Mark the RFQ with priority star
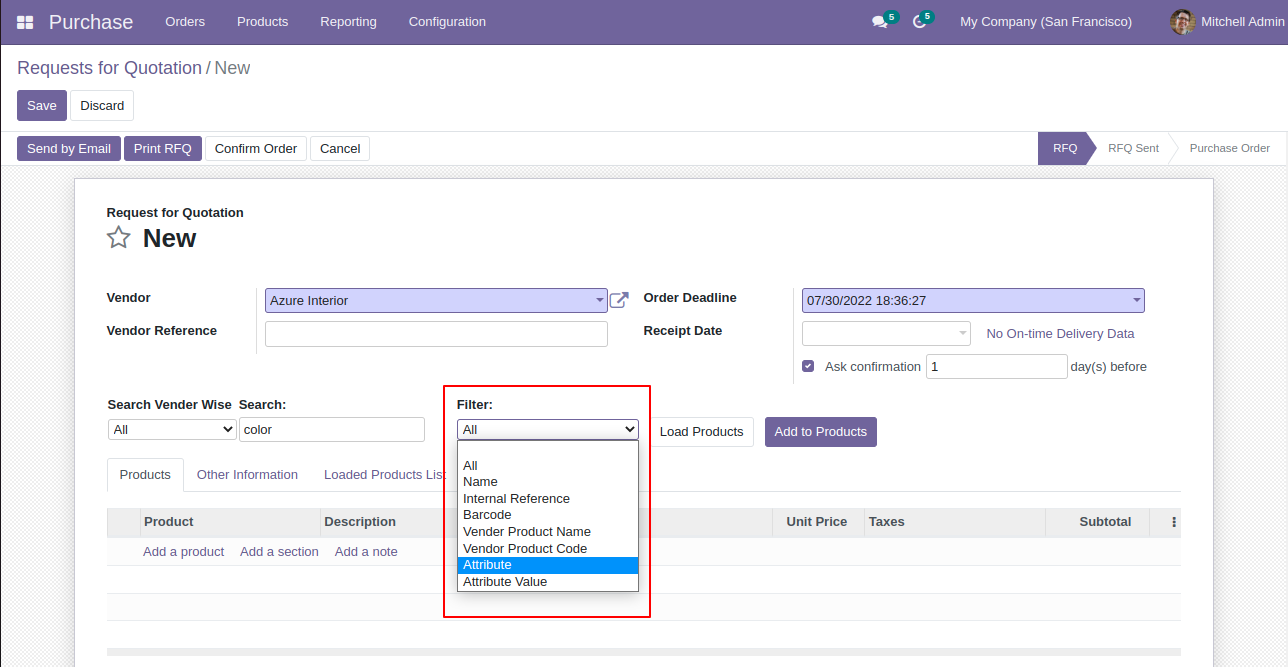Viewport: 1288px width, 667px height. click(119, 238)
